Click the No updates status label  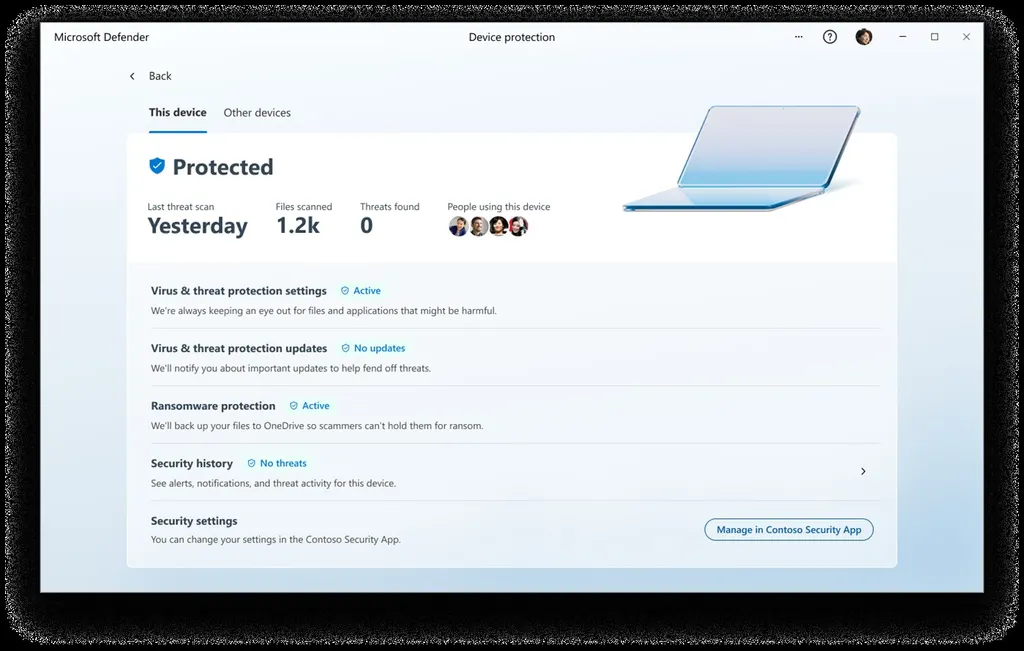click(379, 348)
